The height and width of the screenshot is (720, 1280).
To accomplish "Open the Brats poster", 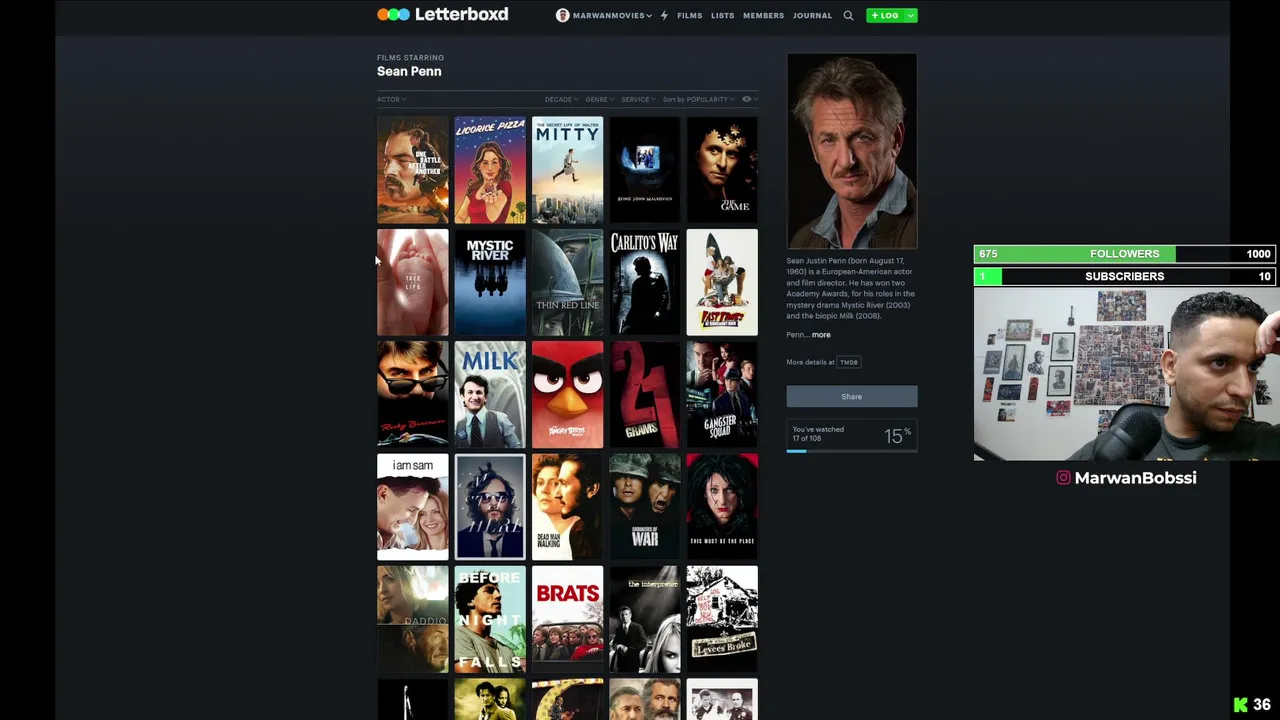I will point(567,619).
